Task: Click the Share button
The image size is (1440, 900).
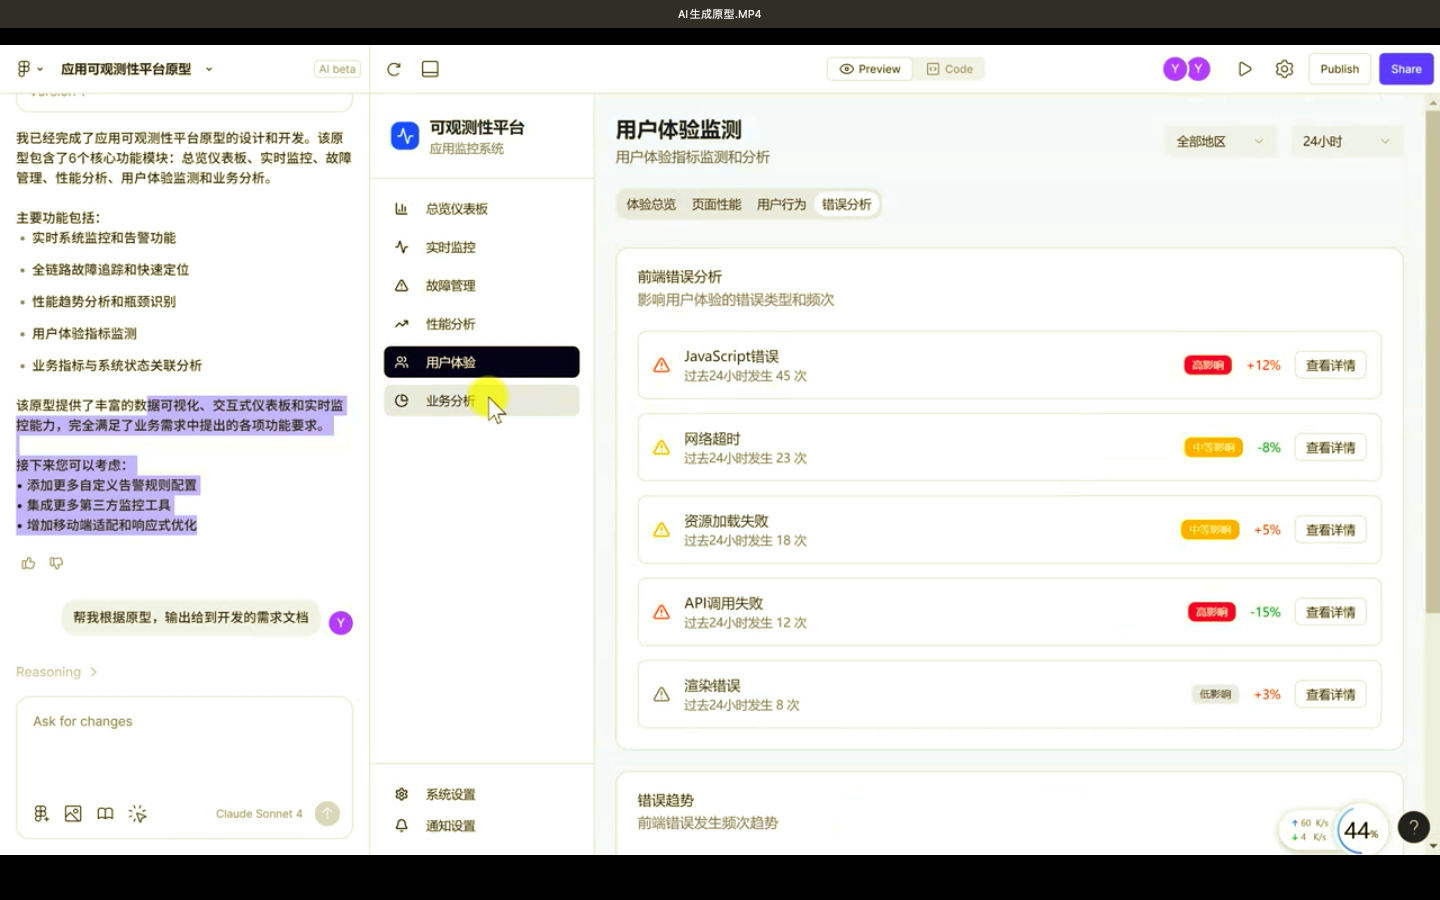Action: pos(1406,69)
